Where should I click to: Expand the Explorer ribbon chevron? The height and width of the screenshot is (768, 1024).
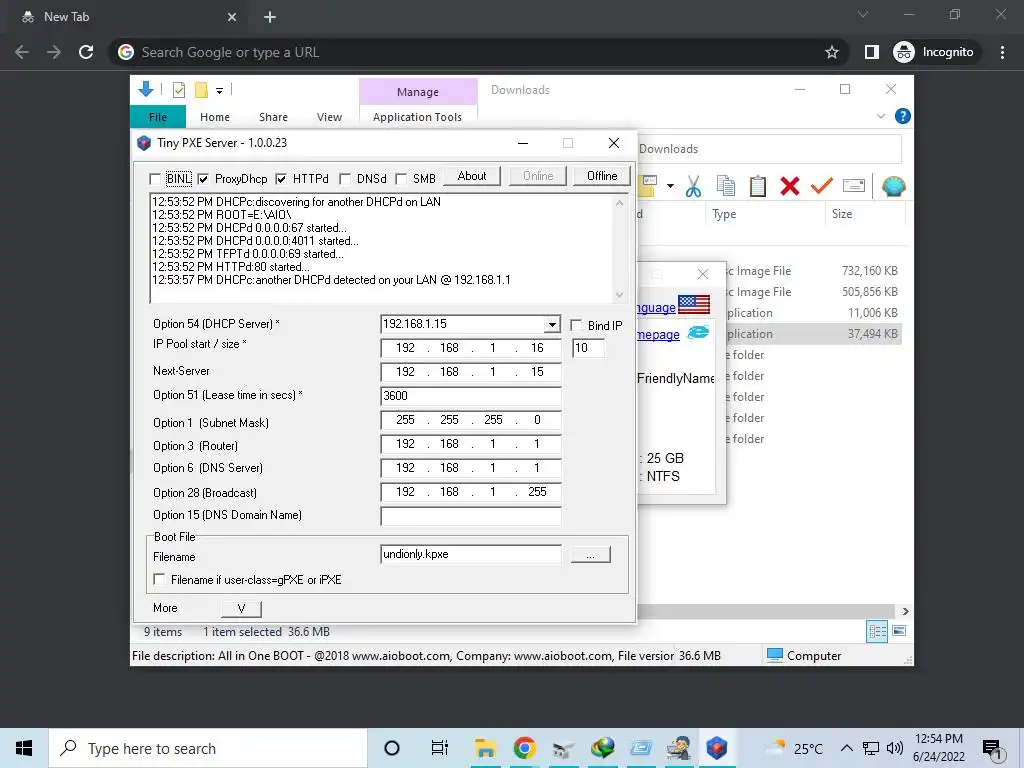[880, 116]
